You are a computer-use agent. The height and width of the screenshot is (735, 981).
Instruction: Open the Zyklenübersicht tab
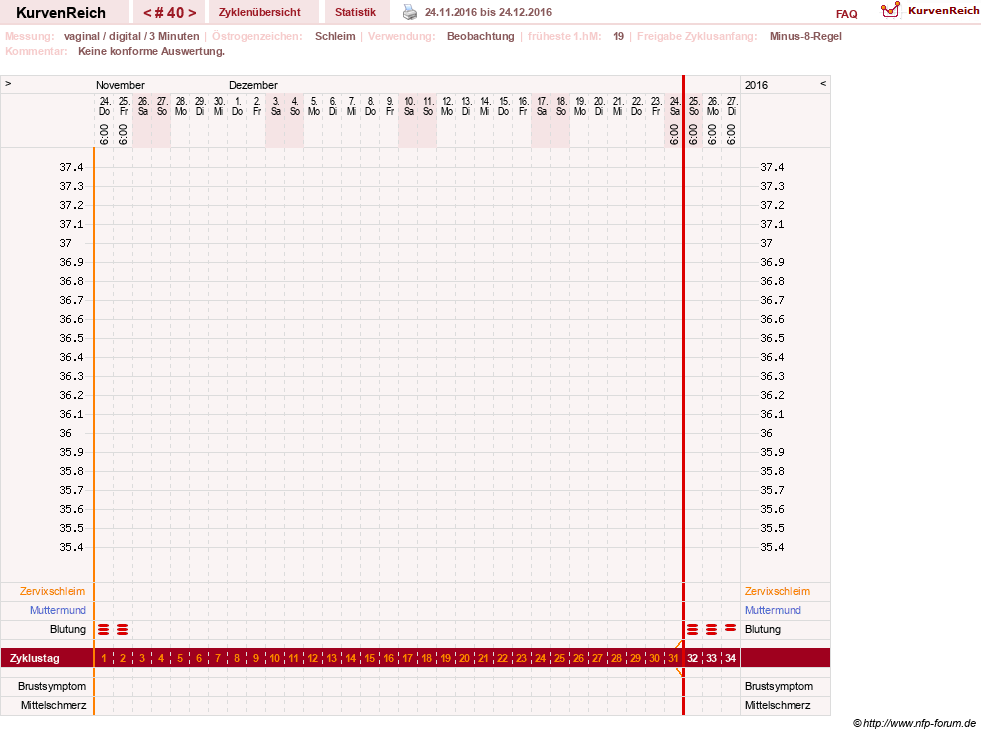260,12
